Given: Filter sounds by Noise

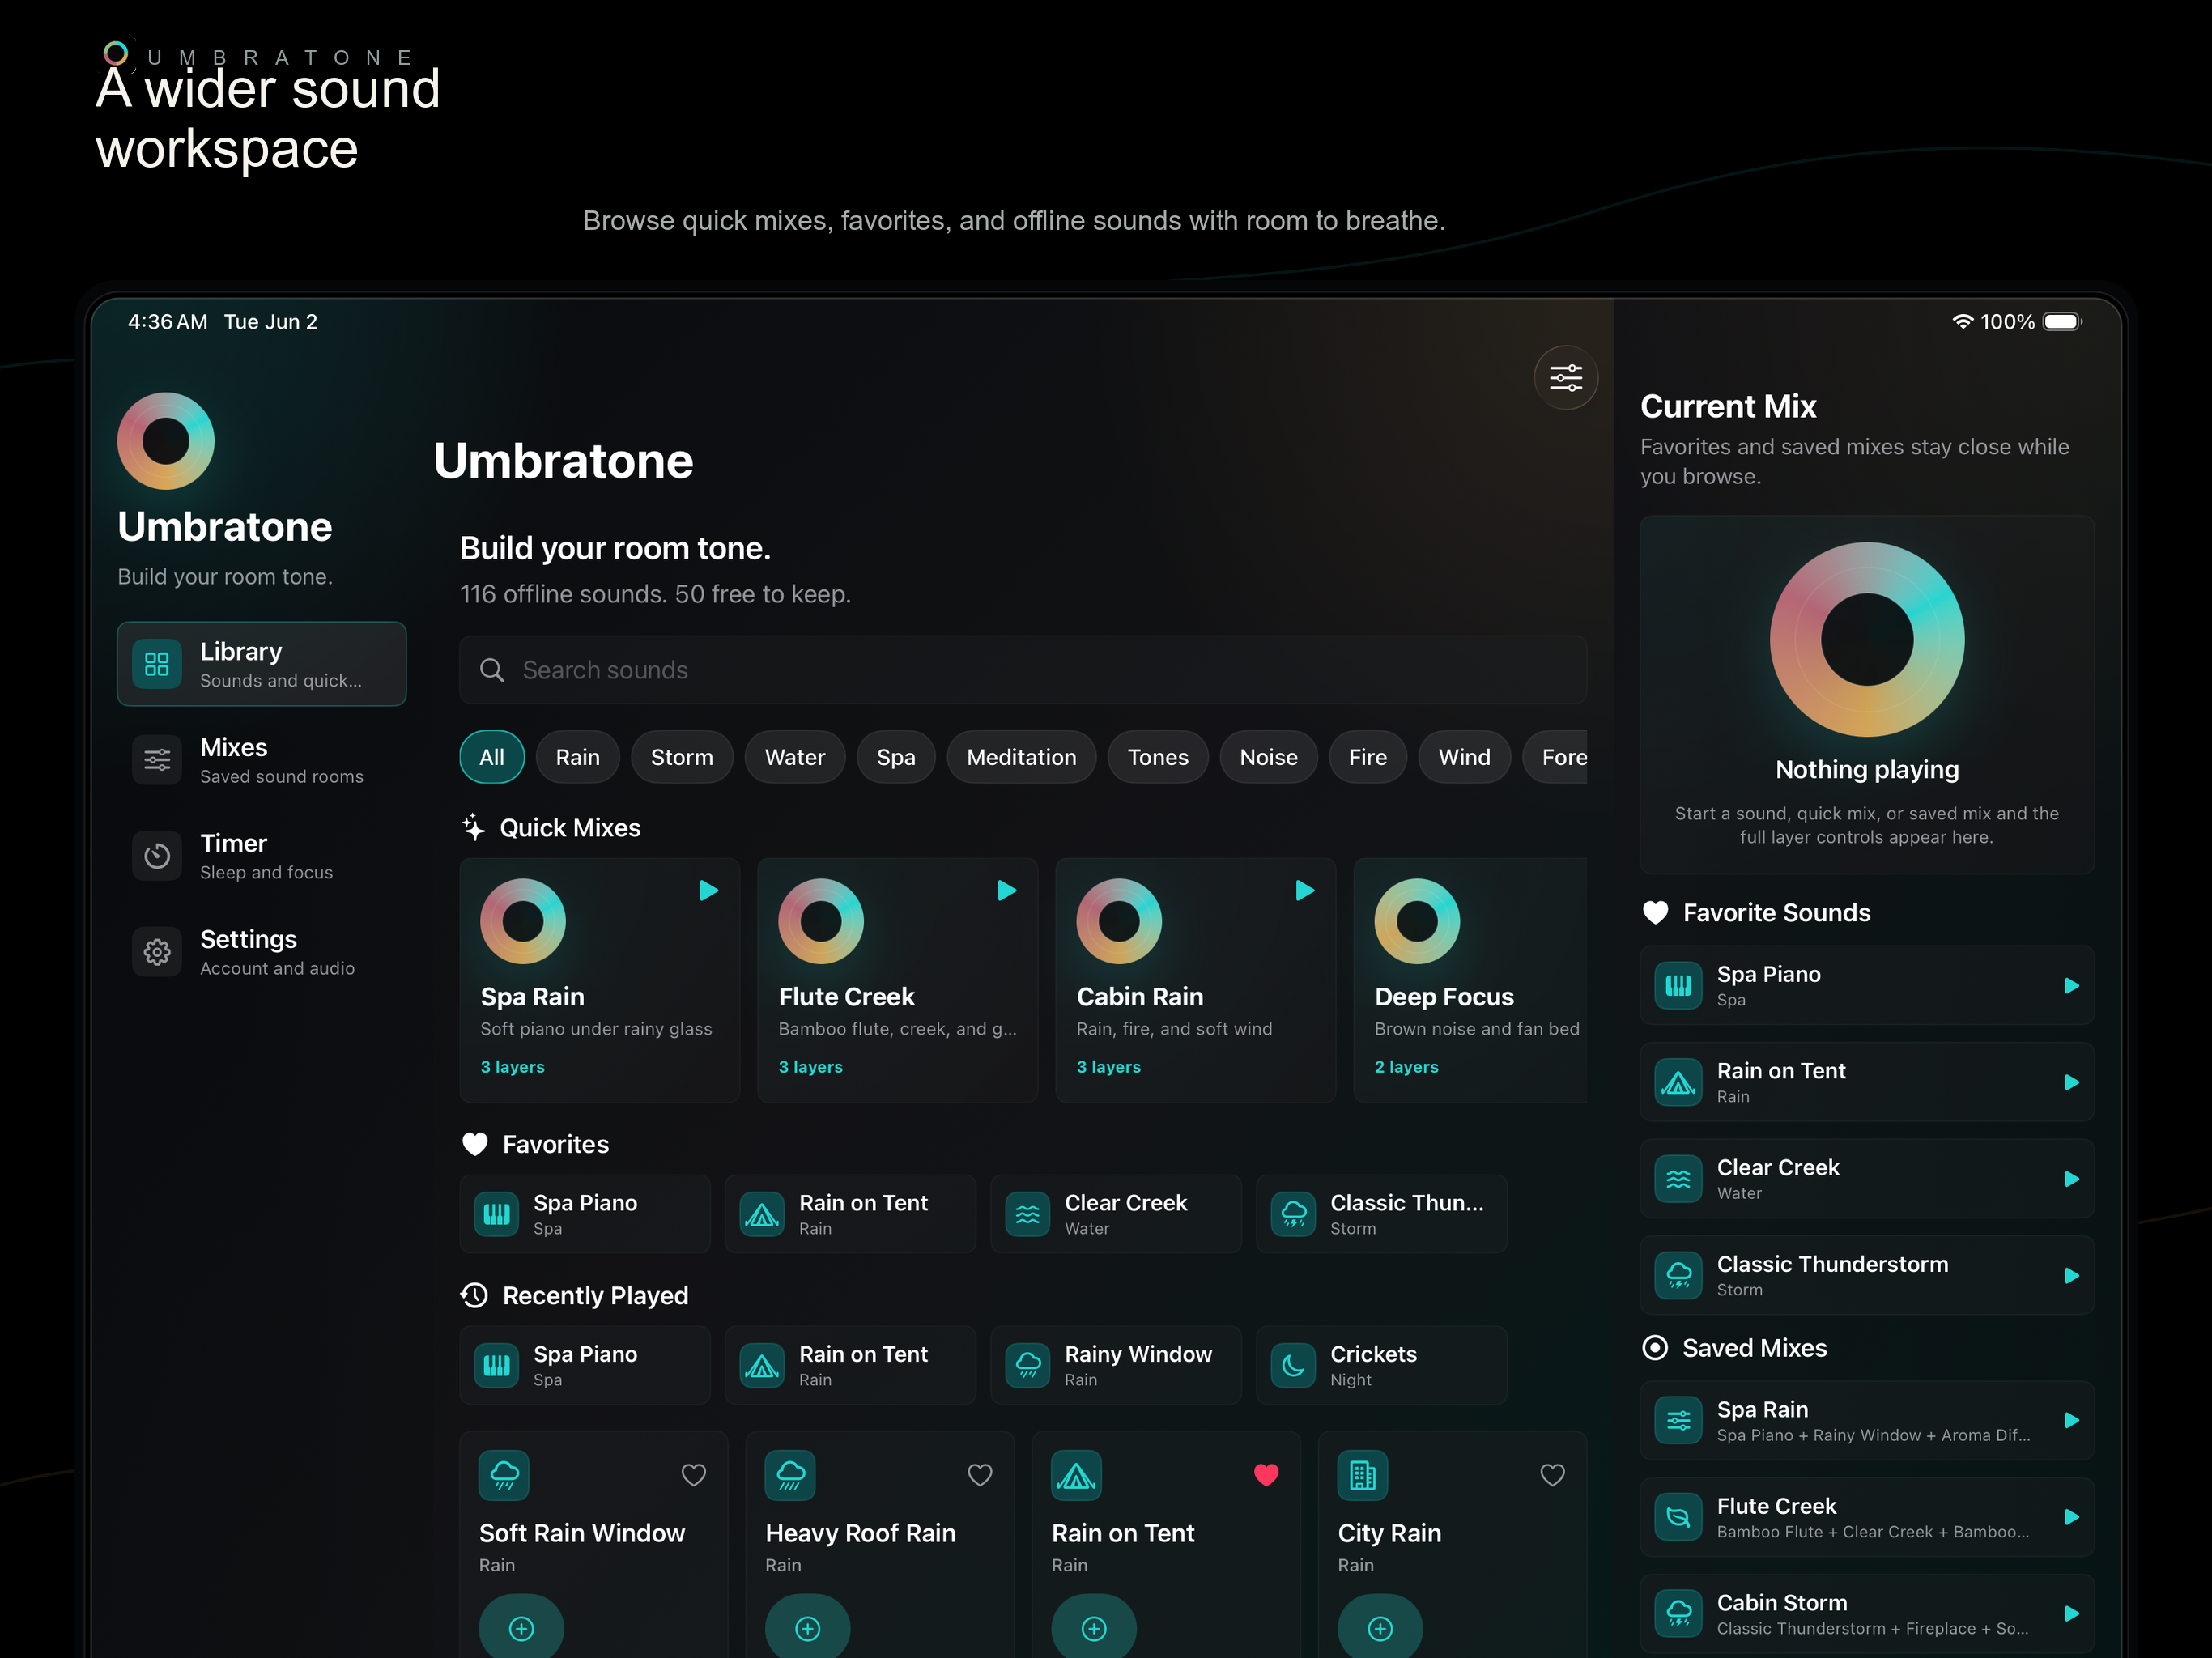Looking at the screenshot, I should pos(1268,757).
